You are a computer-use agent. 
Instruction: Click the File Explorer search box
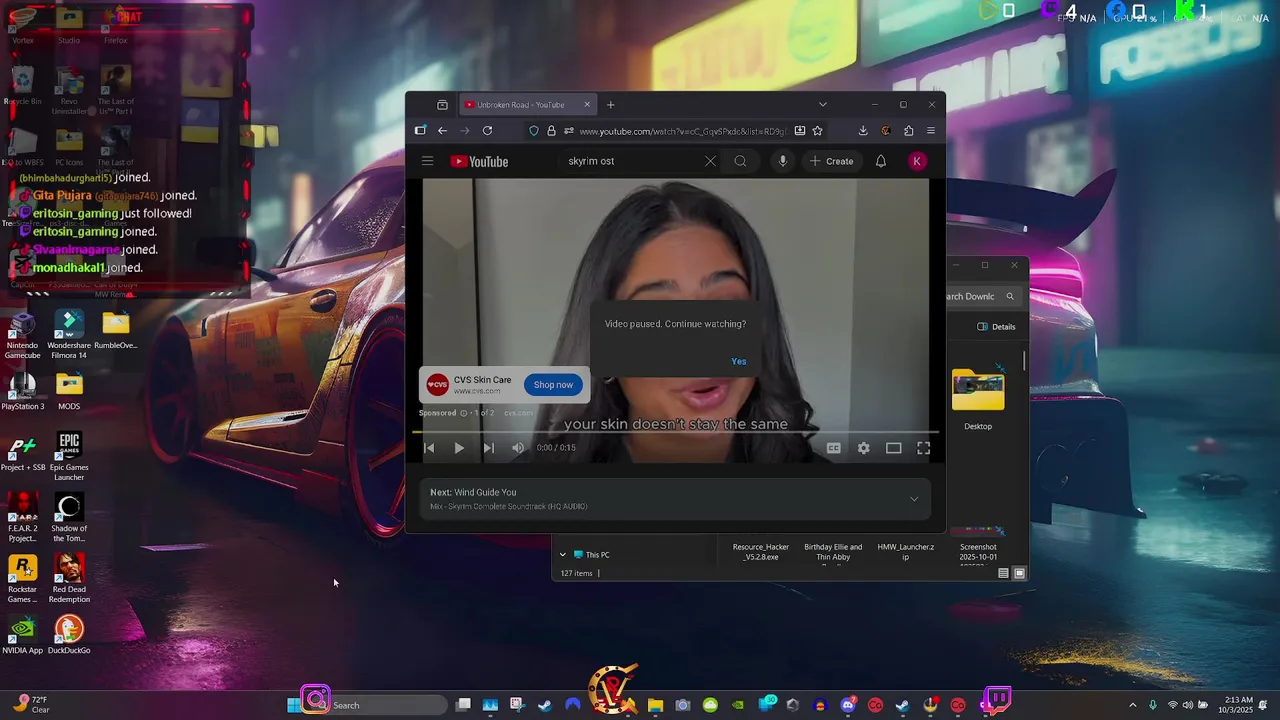982,296
